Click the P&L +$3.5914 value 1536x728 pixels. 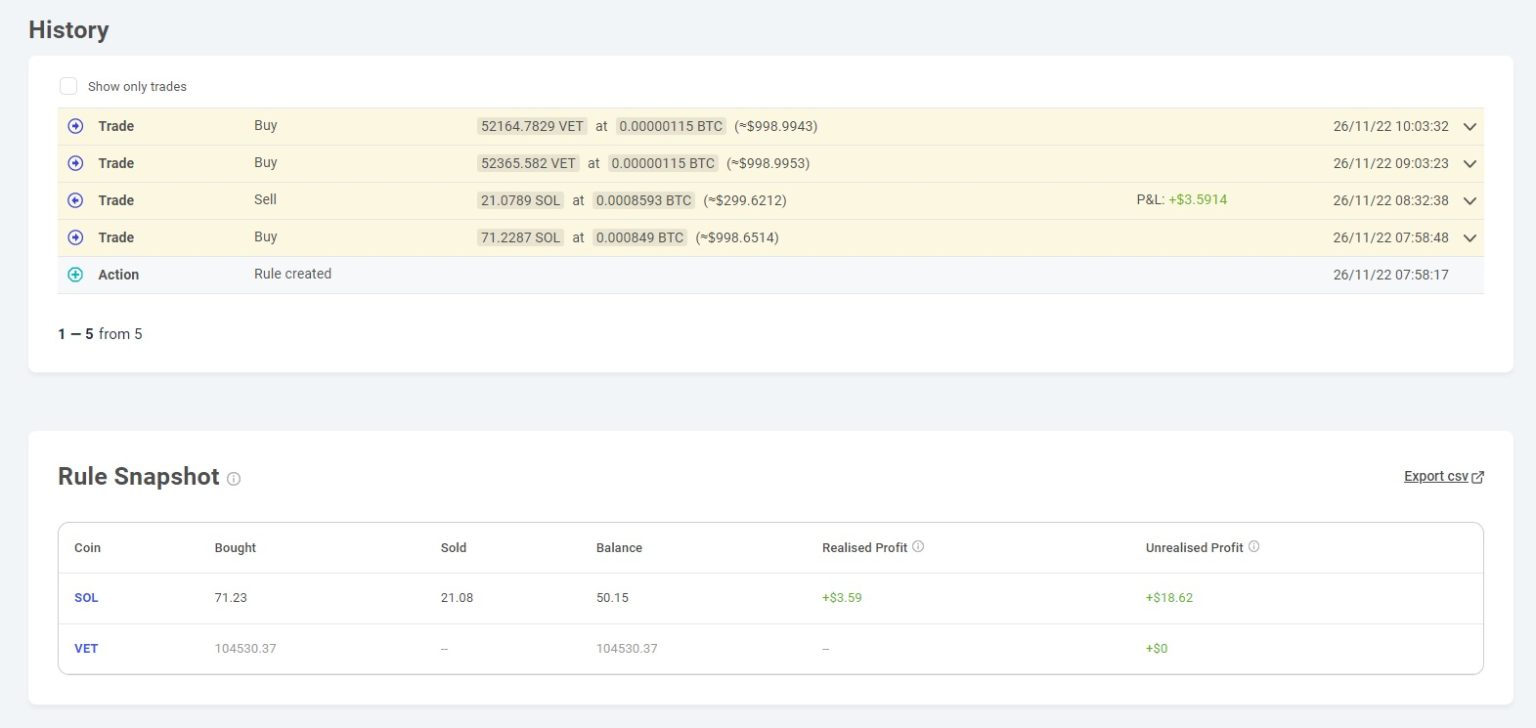pyautogui.click(x=1197, y=200)
